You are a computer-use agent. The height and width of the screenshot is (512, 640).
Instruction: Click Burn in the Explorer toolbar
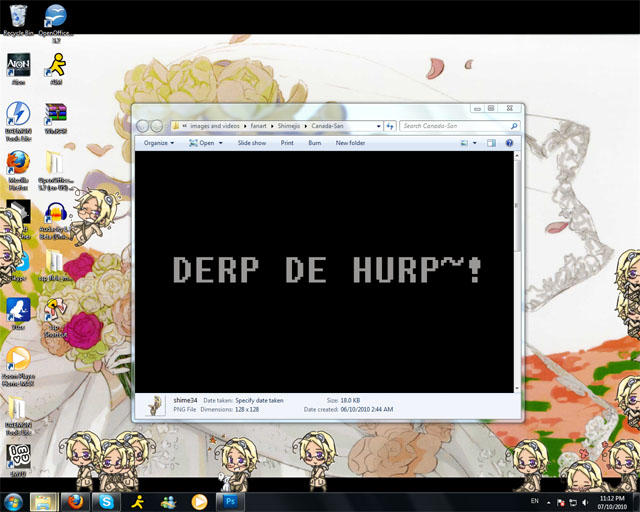[x=315, y=143]
